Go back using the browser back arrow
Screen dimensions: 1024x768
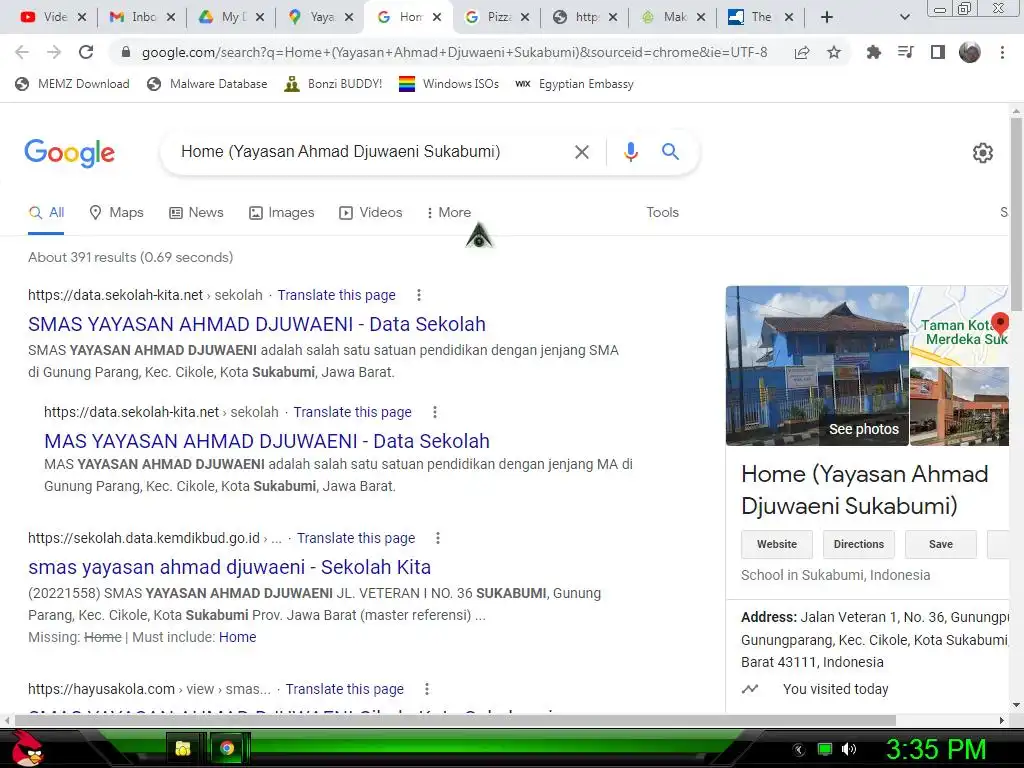[22, 52]
